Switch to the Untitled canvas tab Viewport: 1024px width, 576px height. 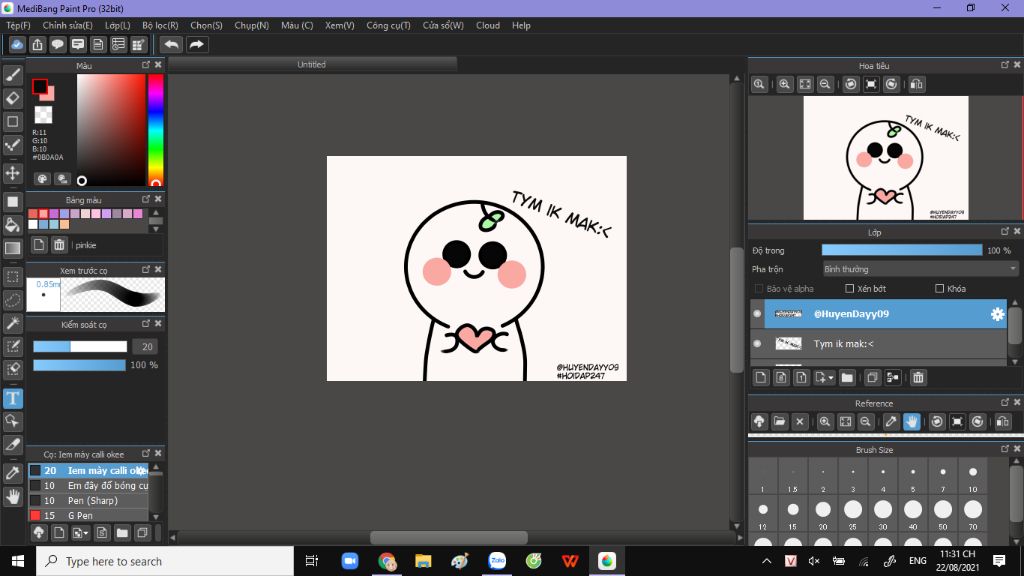(311, 64)
